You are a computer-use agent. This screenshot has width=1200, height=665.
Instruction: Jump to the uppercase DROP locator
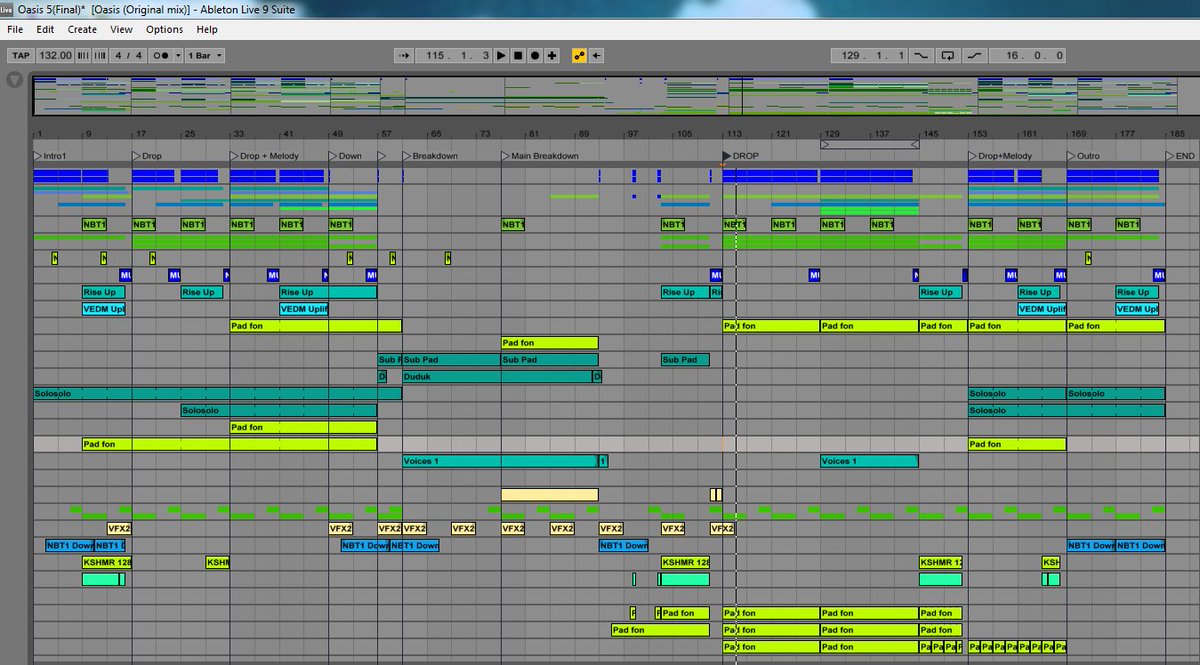click(x=741, y=156)
